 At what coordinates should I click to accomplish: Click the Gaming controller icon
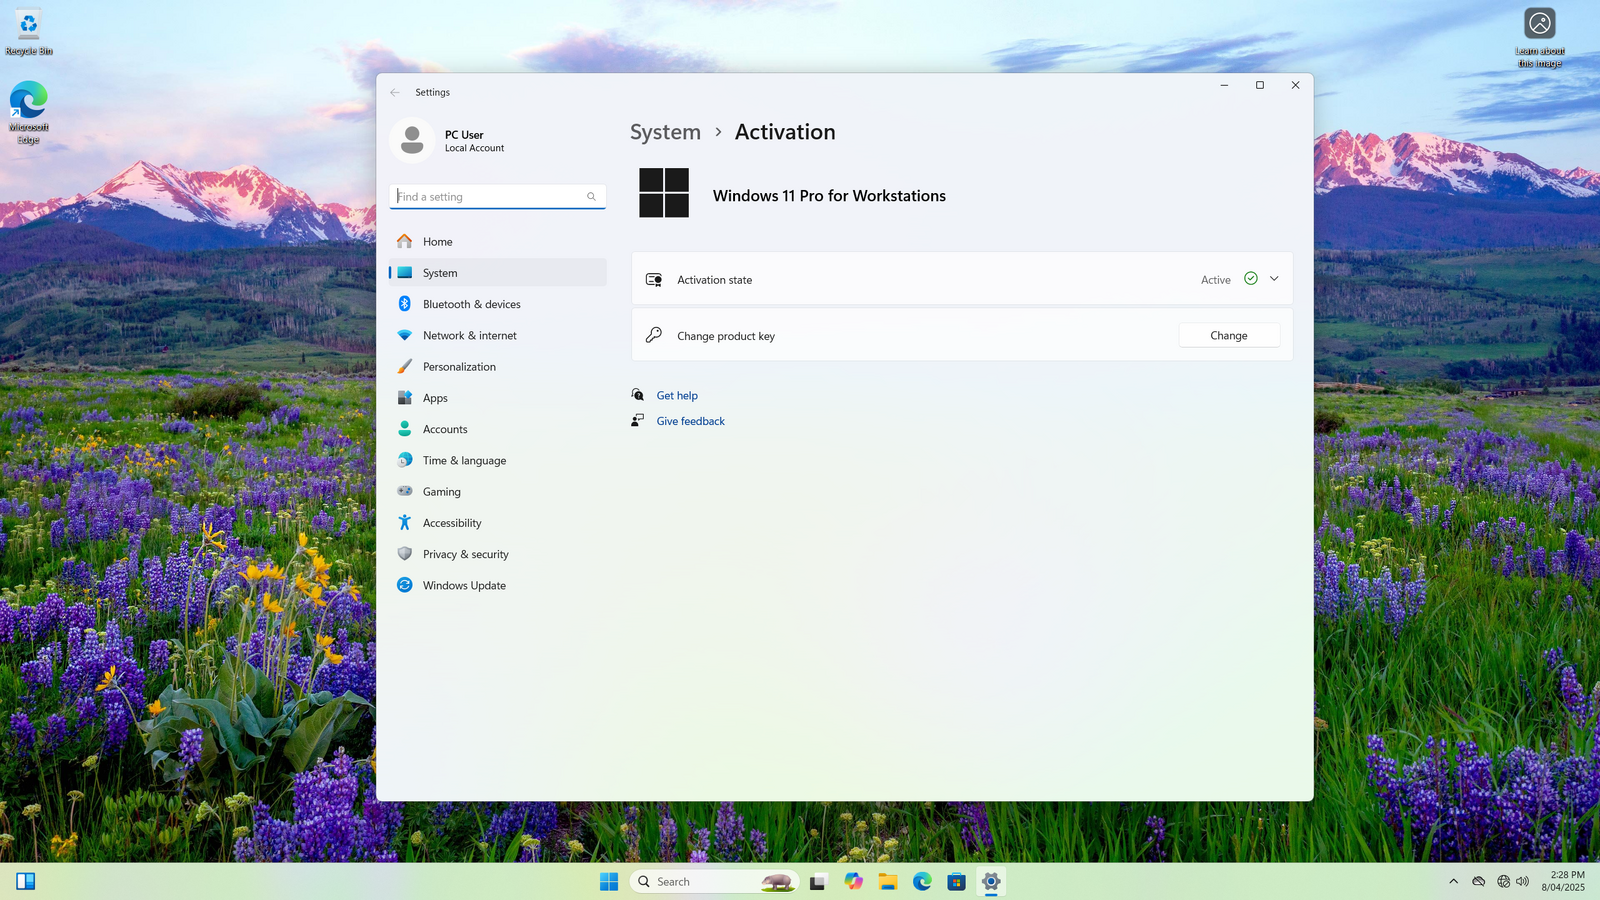click(x=405, y=491)
